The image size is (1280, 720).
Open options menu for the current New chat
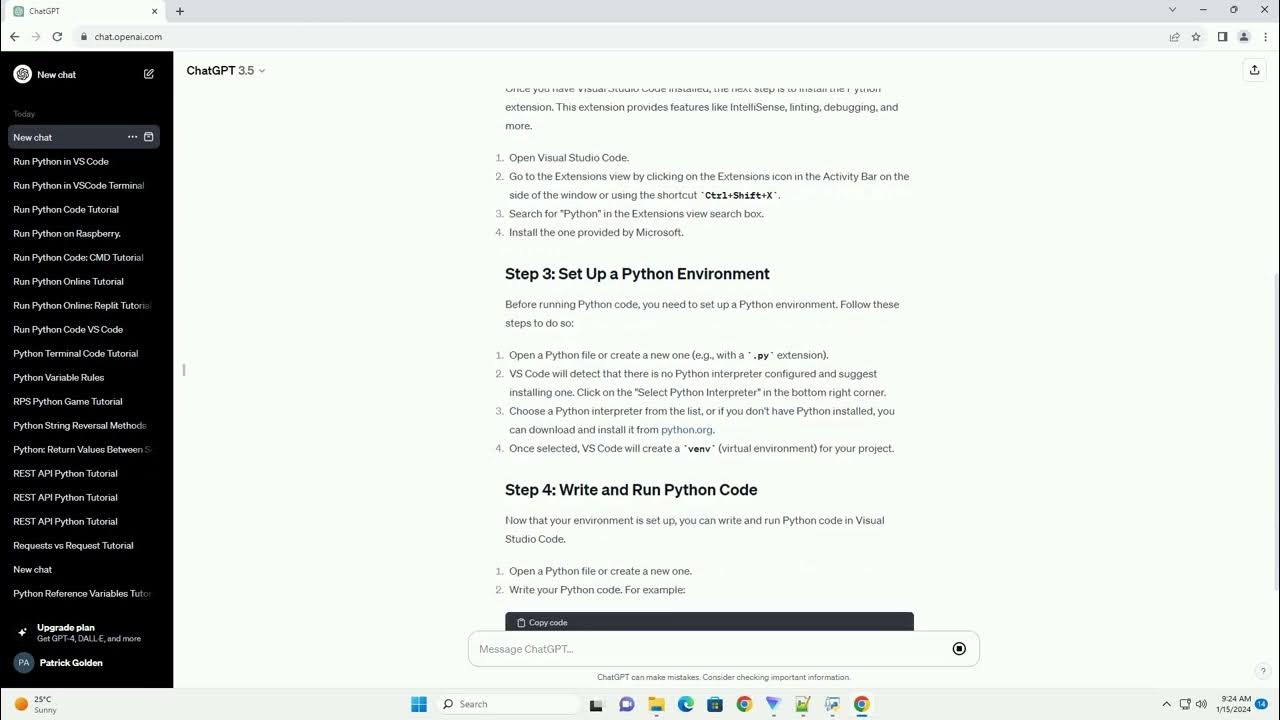(132, 137)
